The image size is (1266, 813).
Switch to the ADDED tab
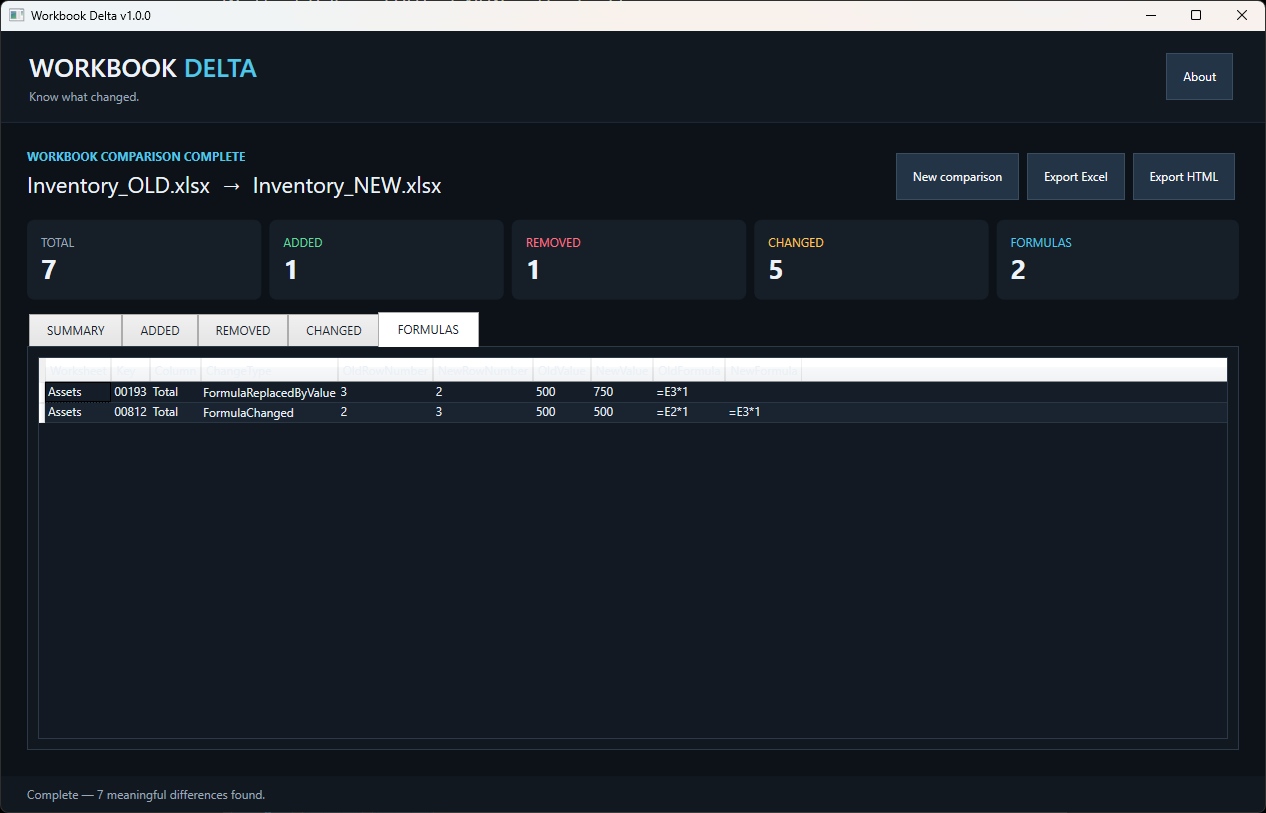pyautogui.click(x=160, y=331)
